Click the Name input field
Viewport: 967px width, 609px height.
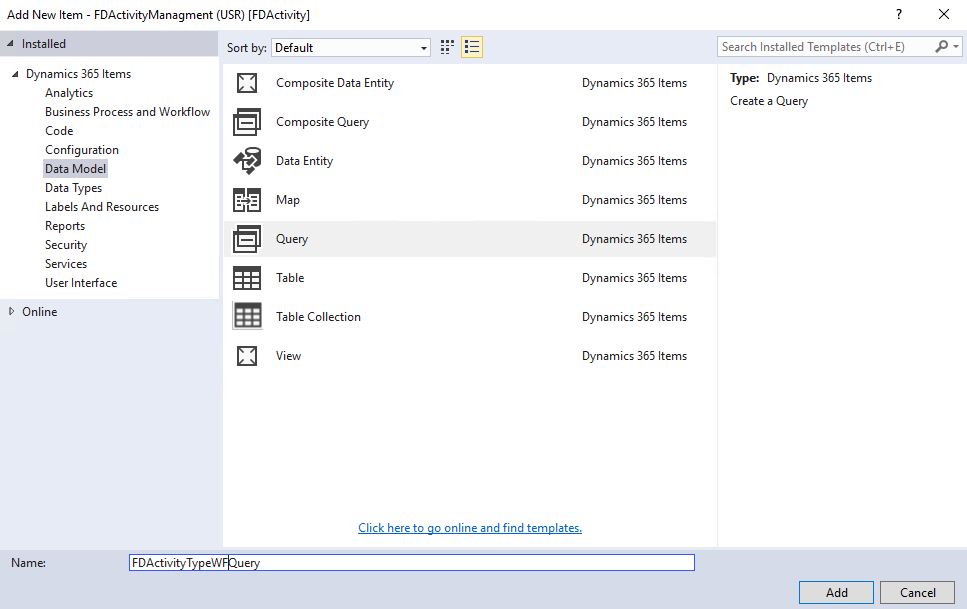click(x=412, y=563)
